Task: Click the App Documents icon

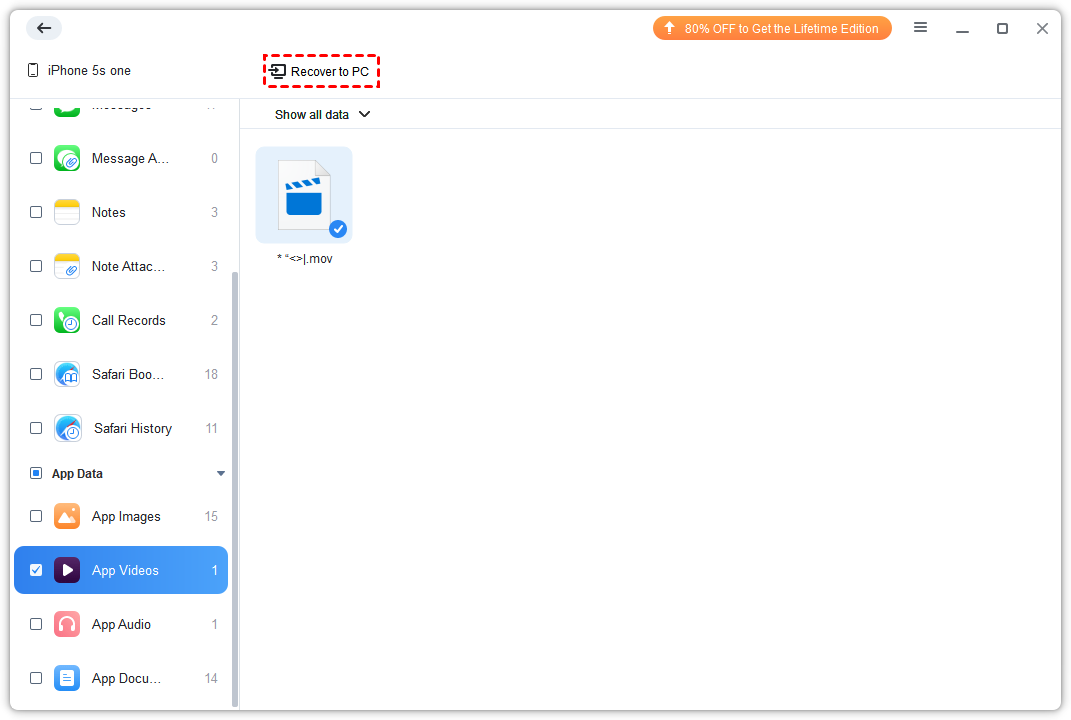Action: (x=67, y=678)
